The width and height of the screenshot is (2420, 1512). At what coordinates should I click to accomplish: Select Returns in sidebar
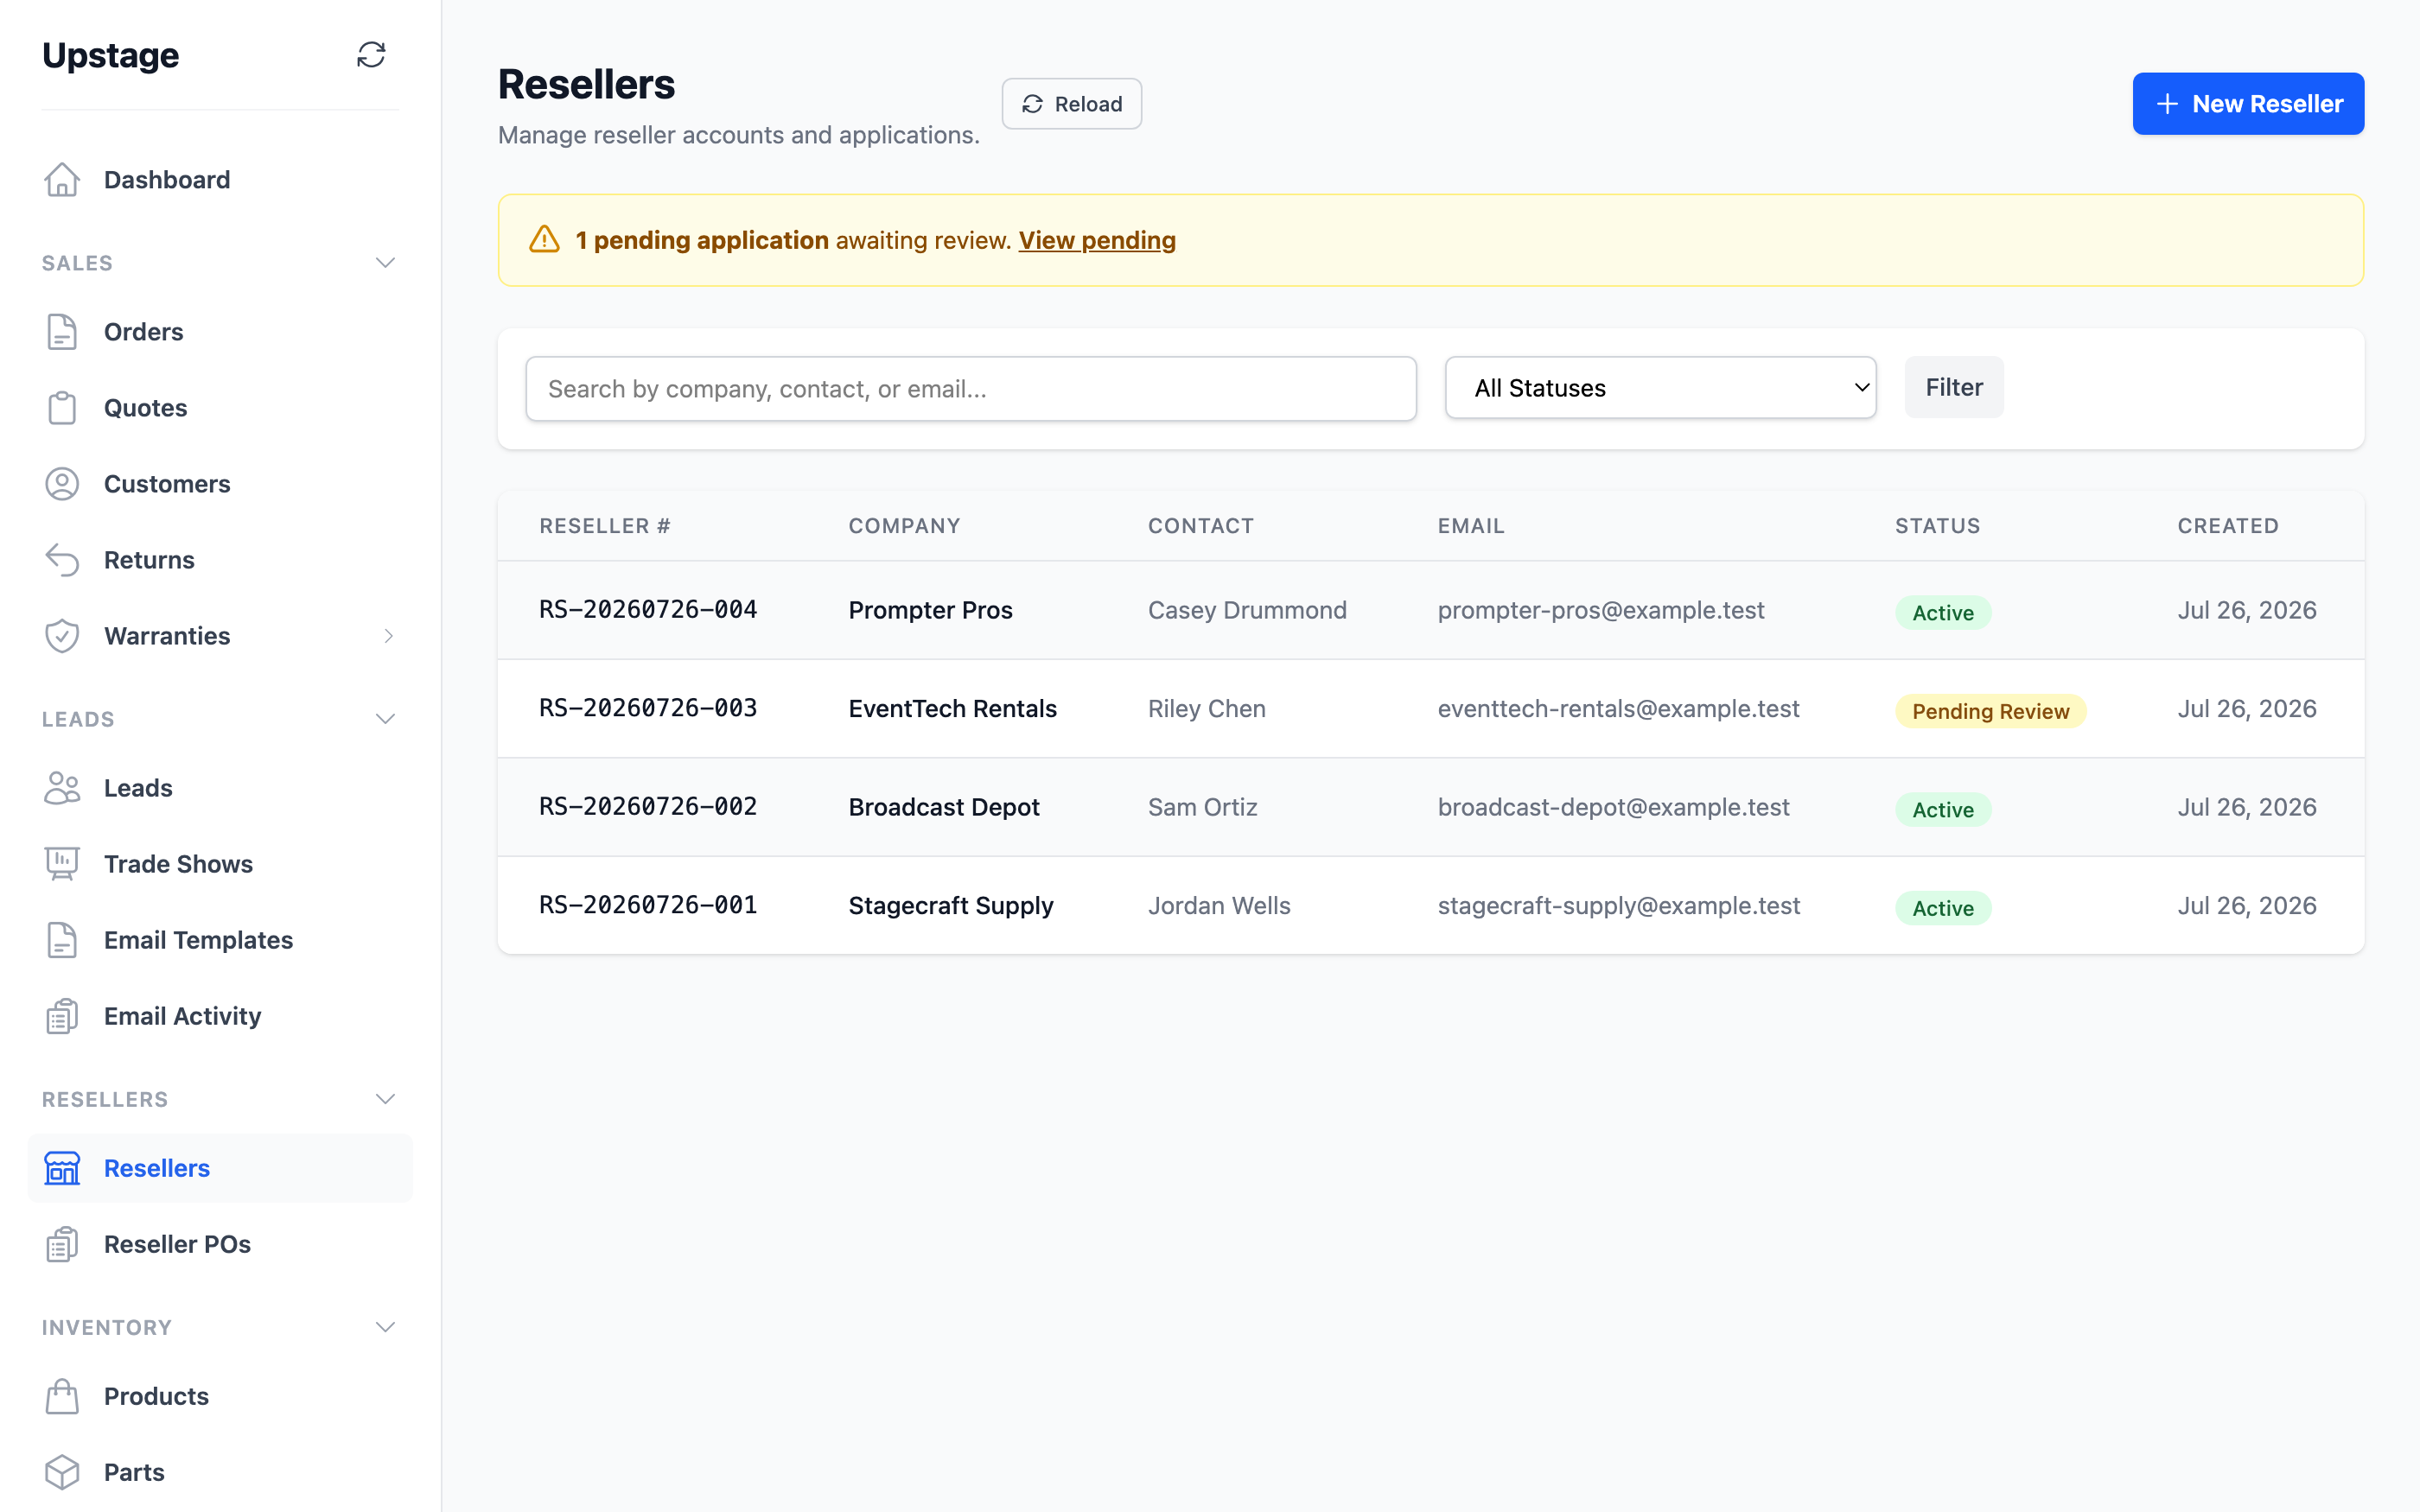pos(149,560)
